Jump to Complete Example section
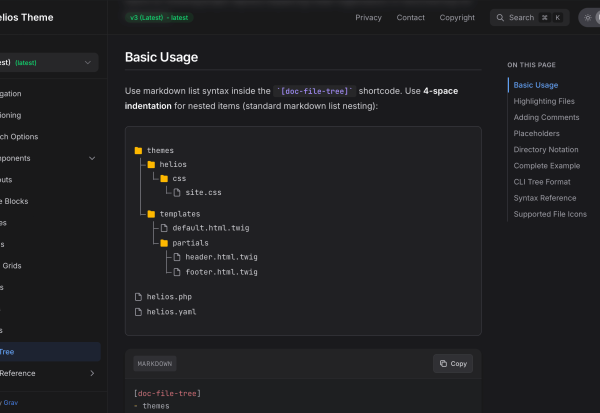Image resolution: width=600 pixels, height=413 pixels. (546, 165)
